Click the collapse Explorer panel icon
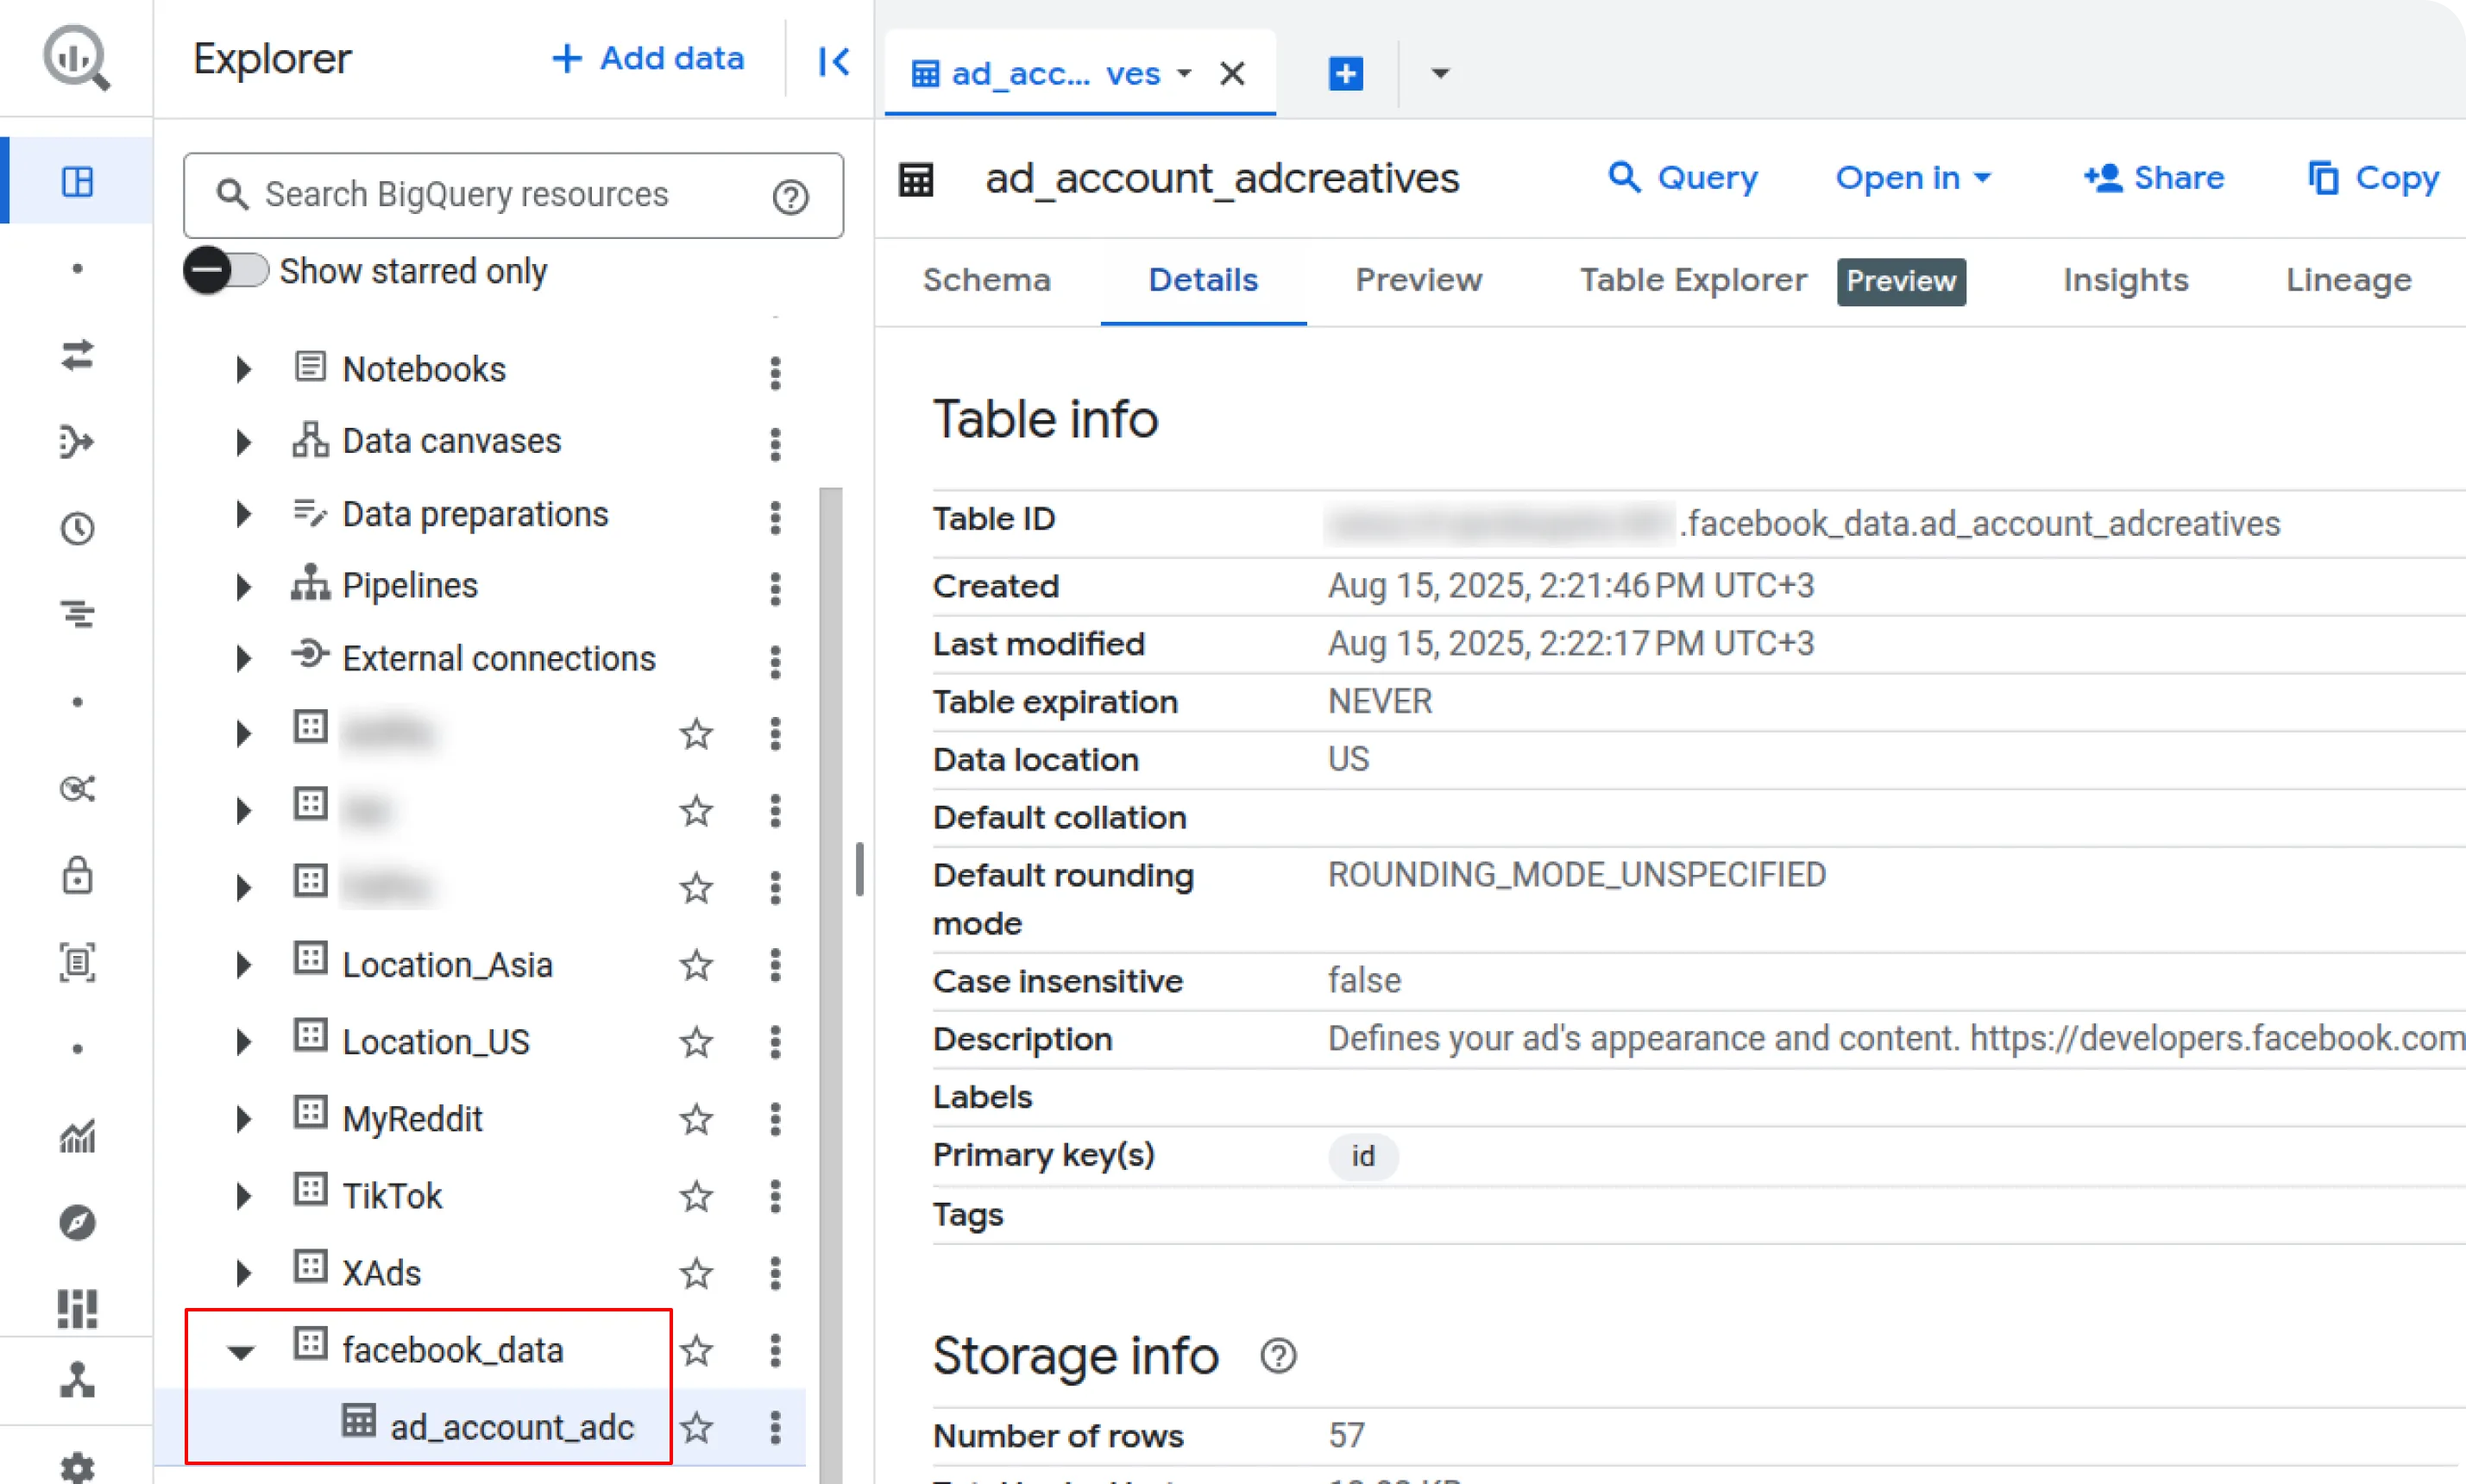2466x1484 pixels. [x=833, y=61]
